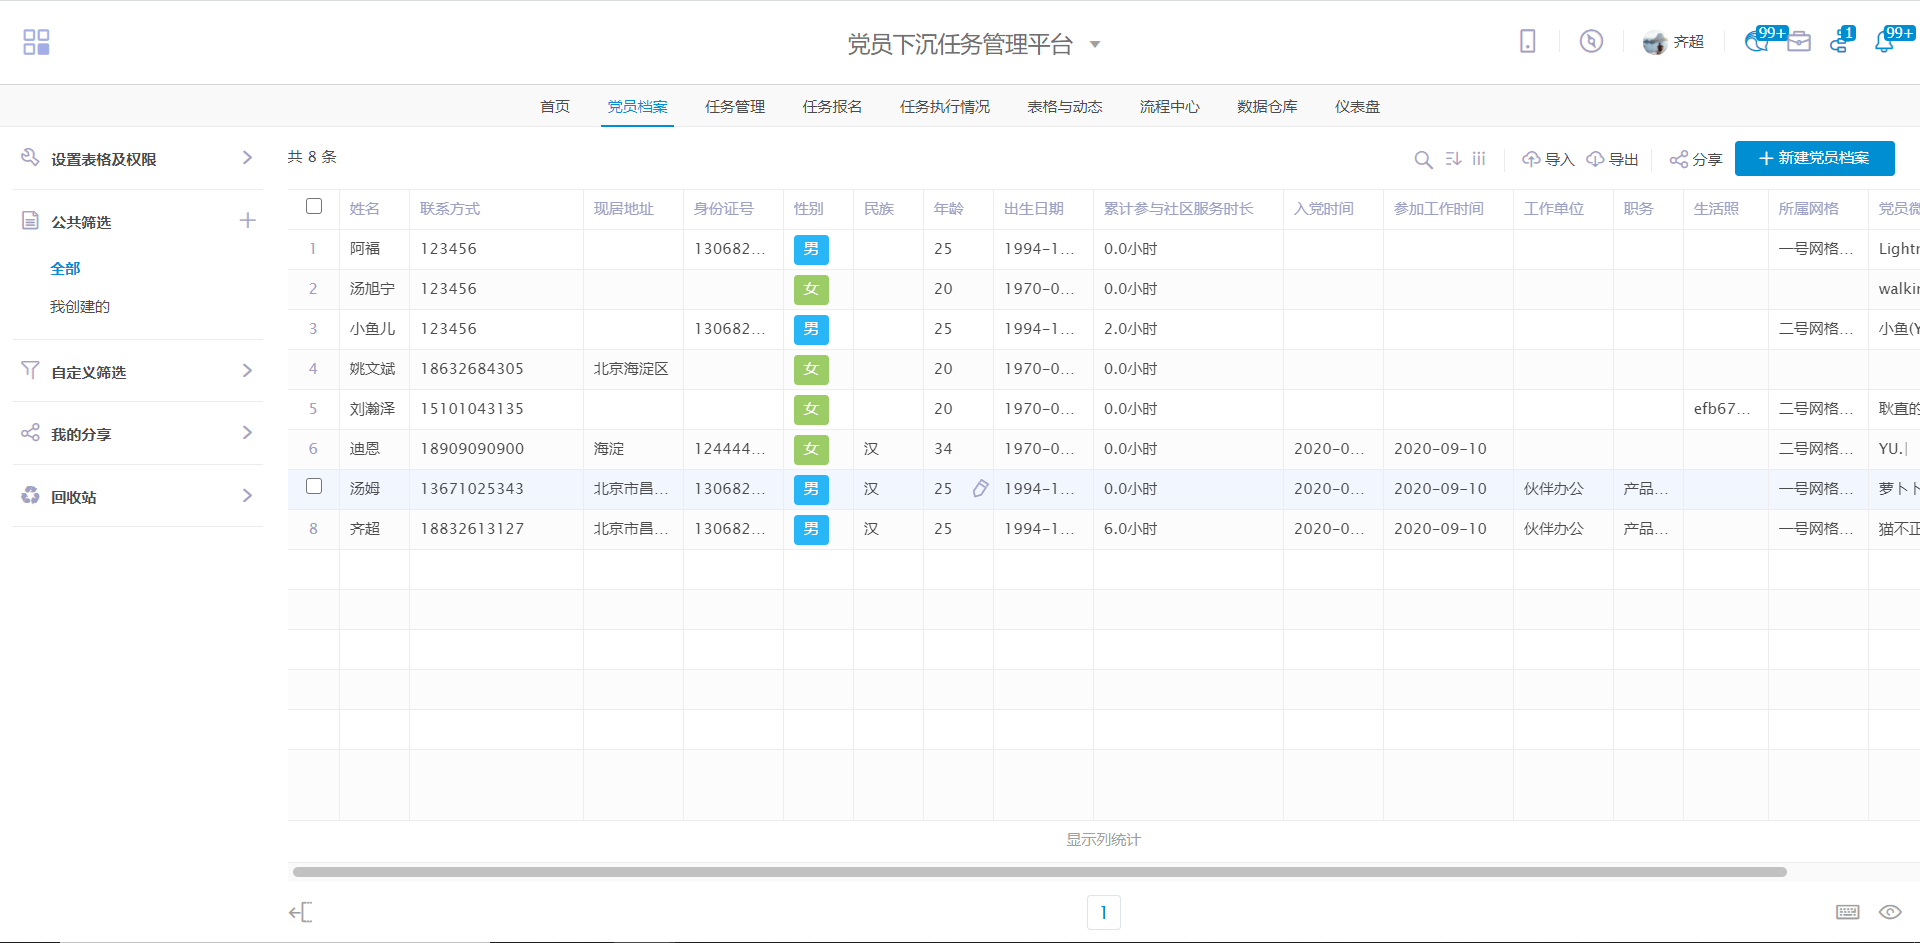Click the 新建党员档案 button
This screenshot has height=943, width=1920.
coord(1814,158)
